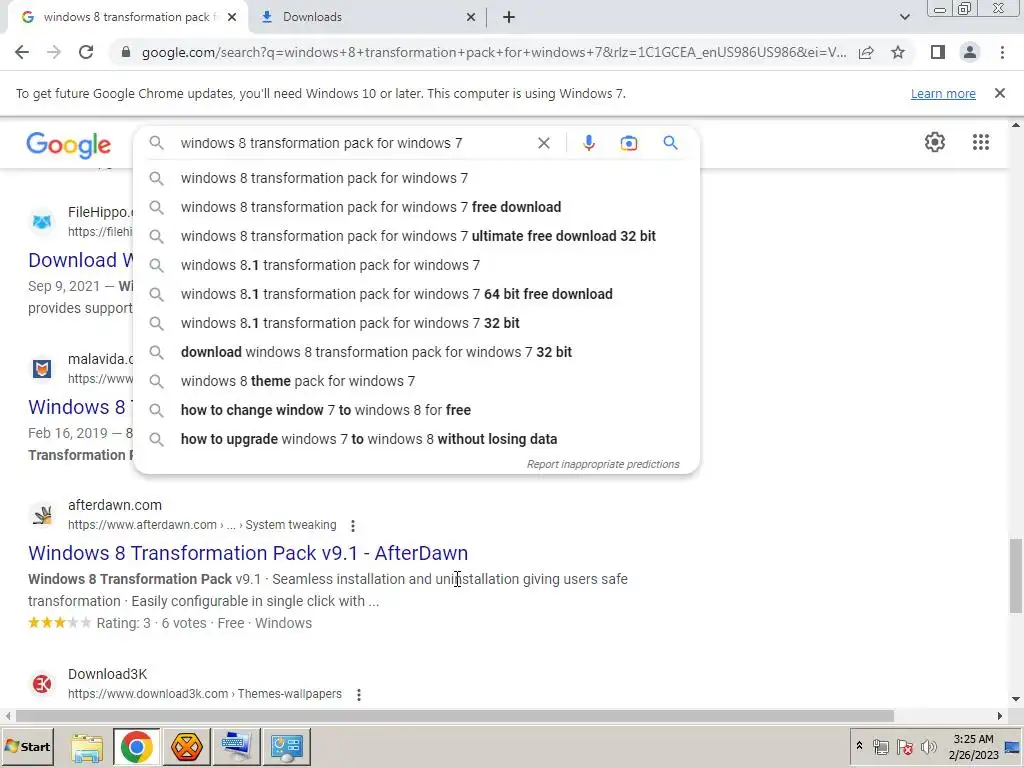The image size is (1024, 768).
Task: Choose windows 8.1 suggestion ending 32 bit
Action: point(417,323)
